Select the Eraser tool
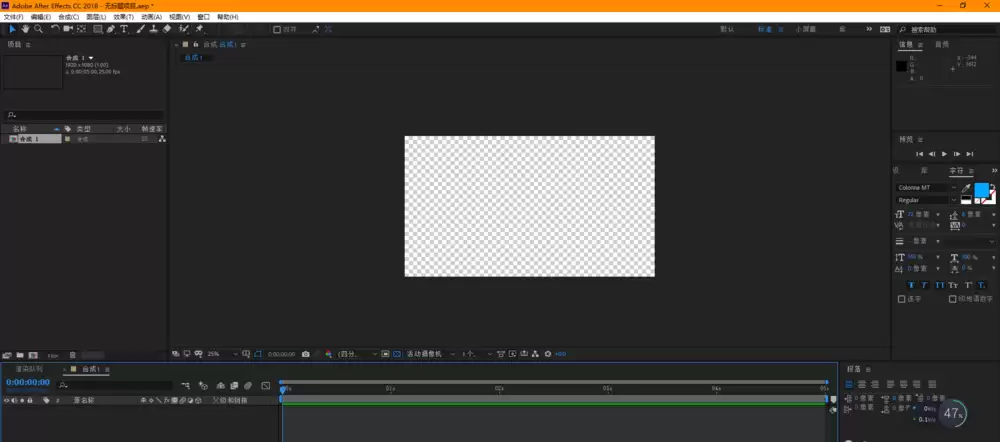1000x442 pixels. pos(167,29)
